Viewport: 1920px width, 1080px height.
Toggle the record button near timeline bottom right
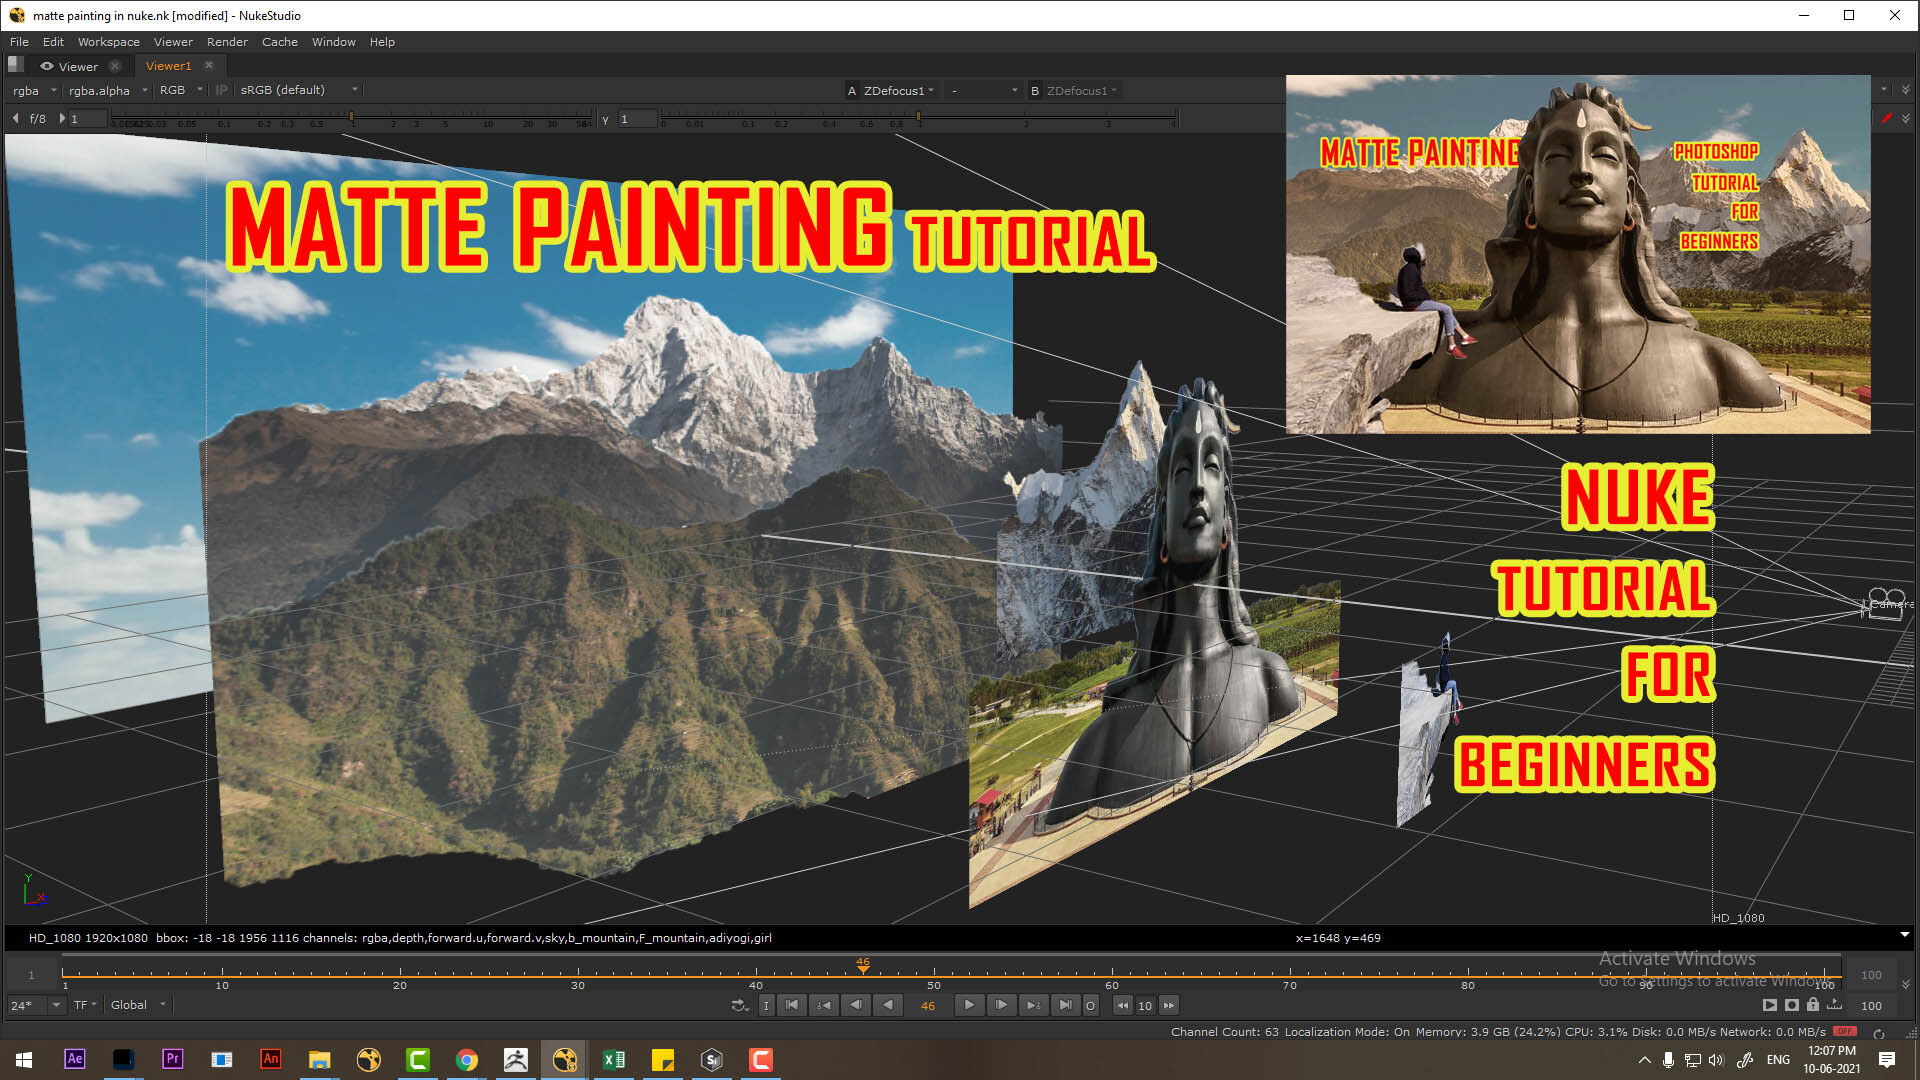(x=1791, y=1005)
